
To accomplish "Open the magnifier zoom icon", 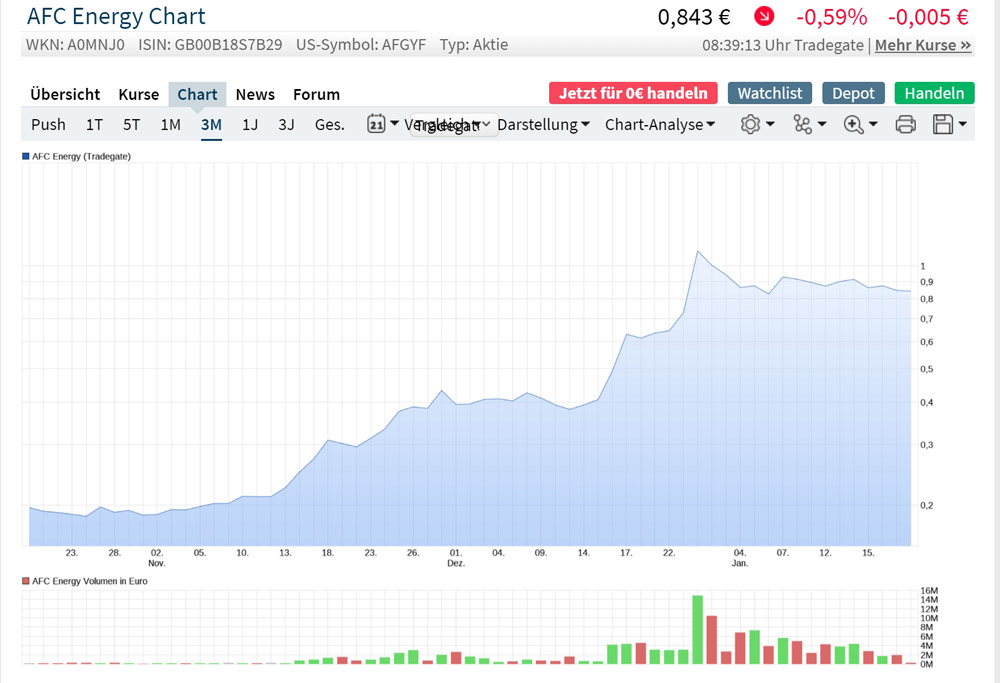I will [x=853, y=124].
